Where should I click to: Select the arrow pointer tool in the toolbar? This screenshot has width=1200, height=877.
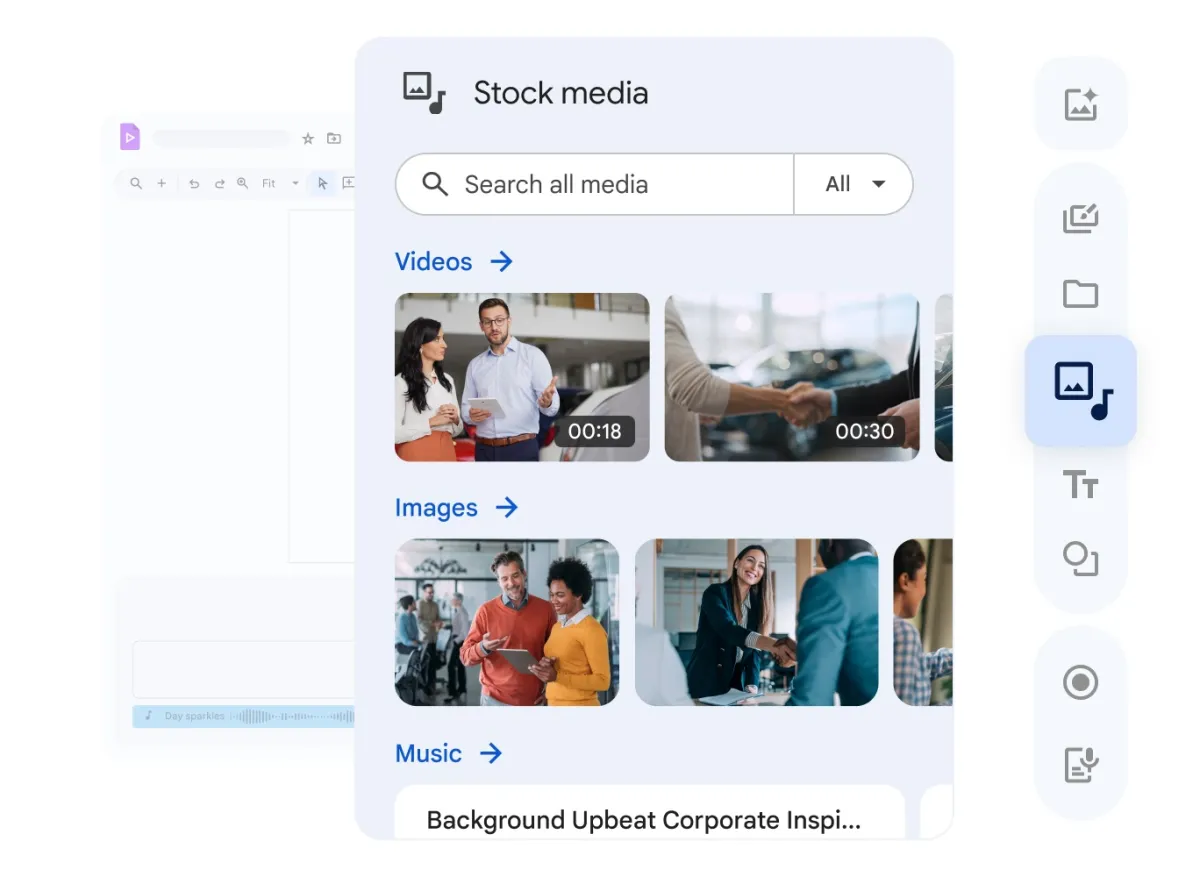click(323, 183)
